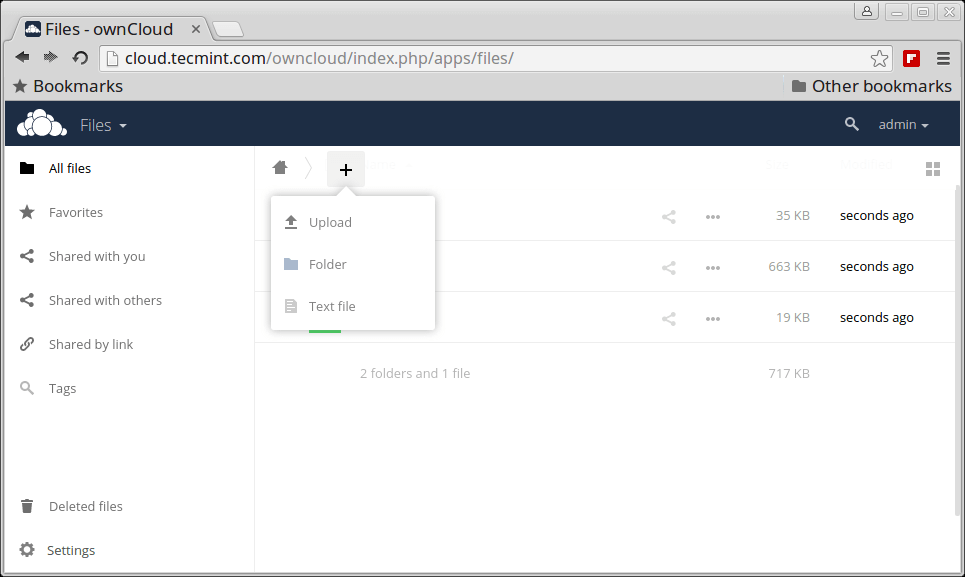
Task: Click the 663 KB size cell
Action: pyautogui.click(x=789, y=267)
